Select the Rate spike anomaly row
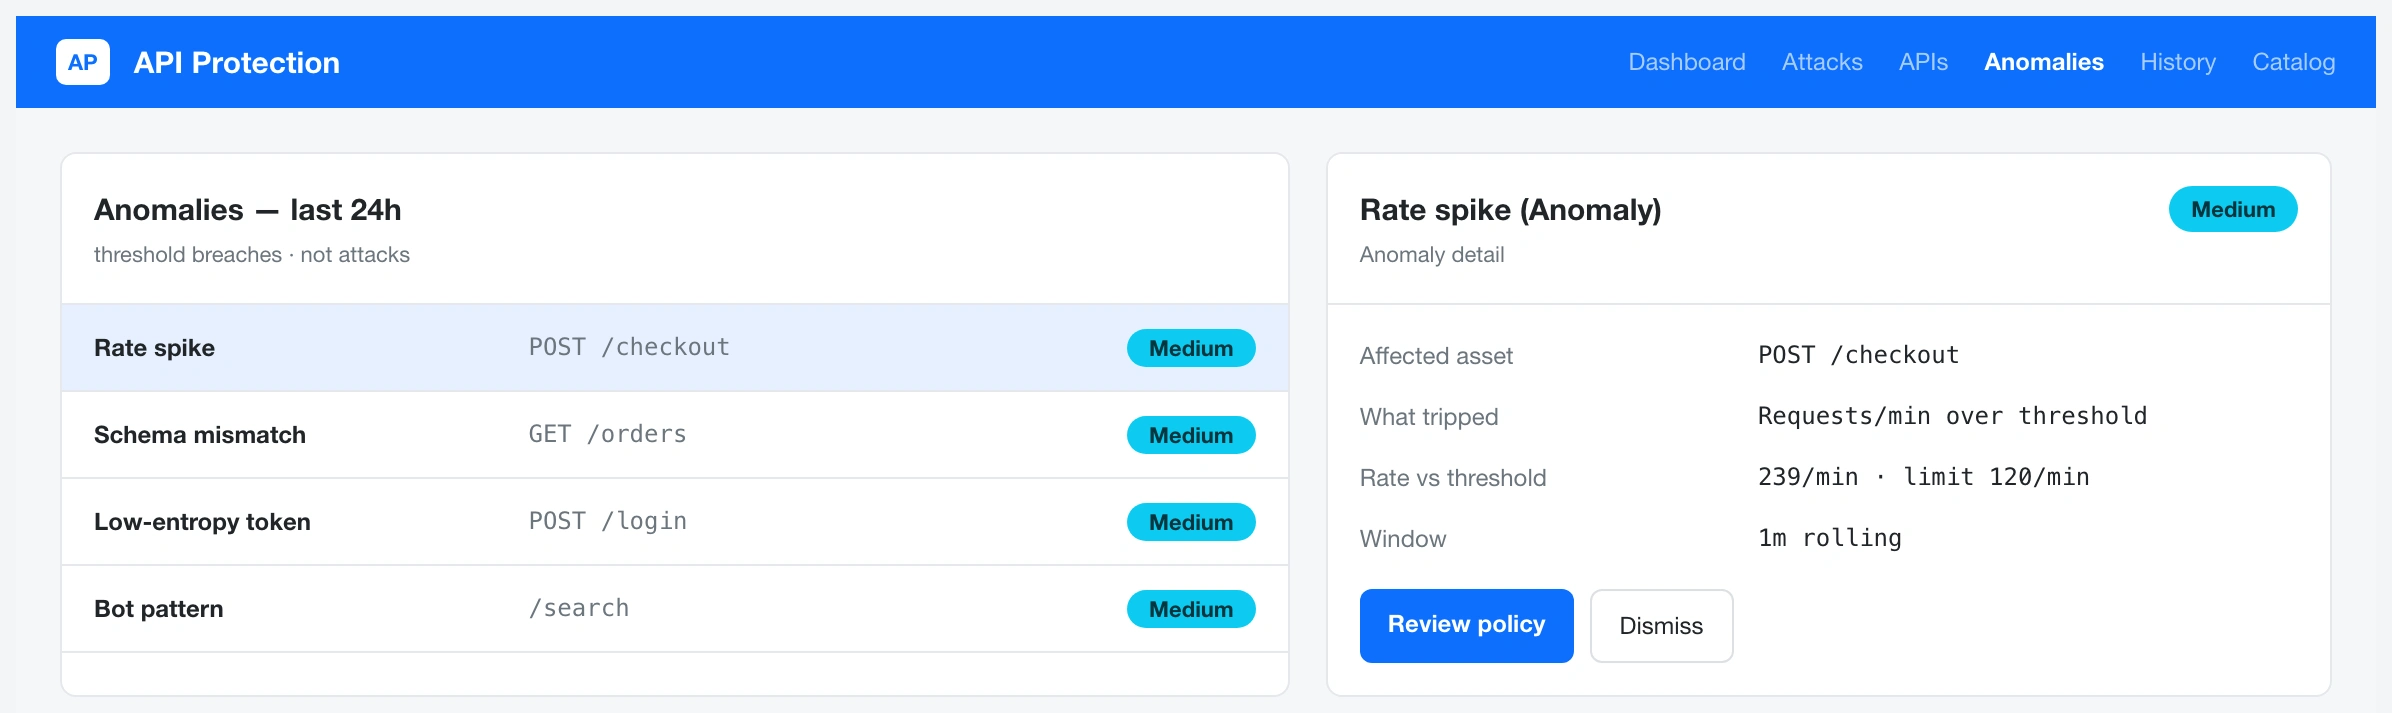 (x=675, y=348)
